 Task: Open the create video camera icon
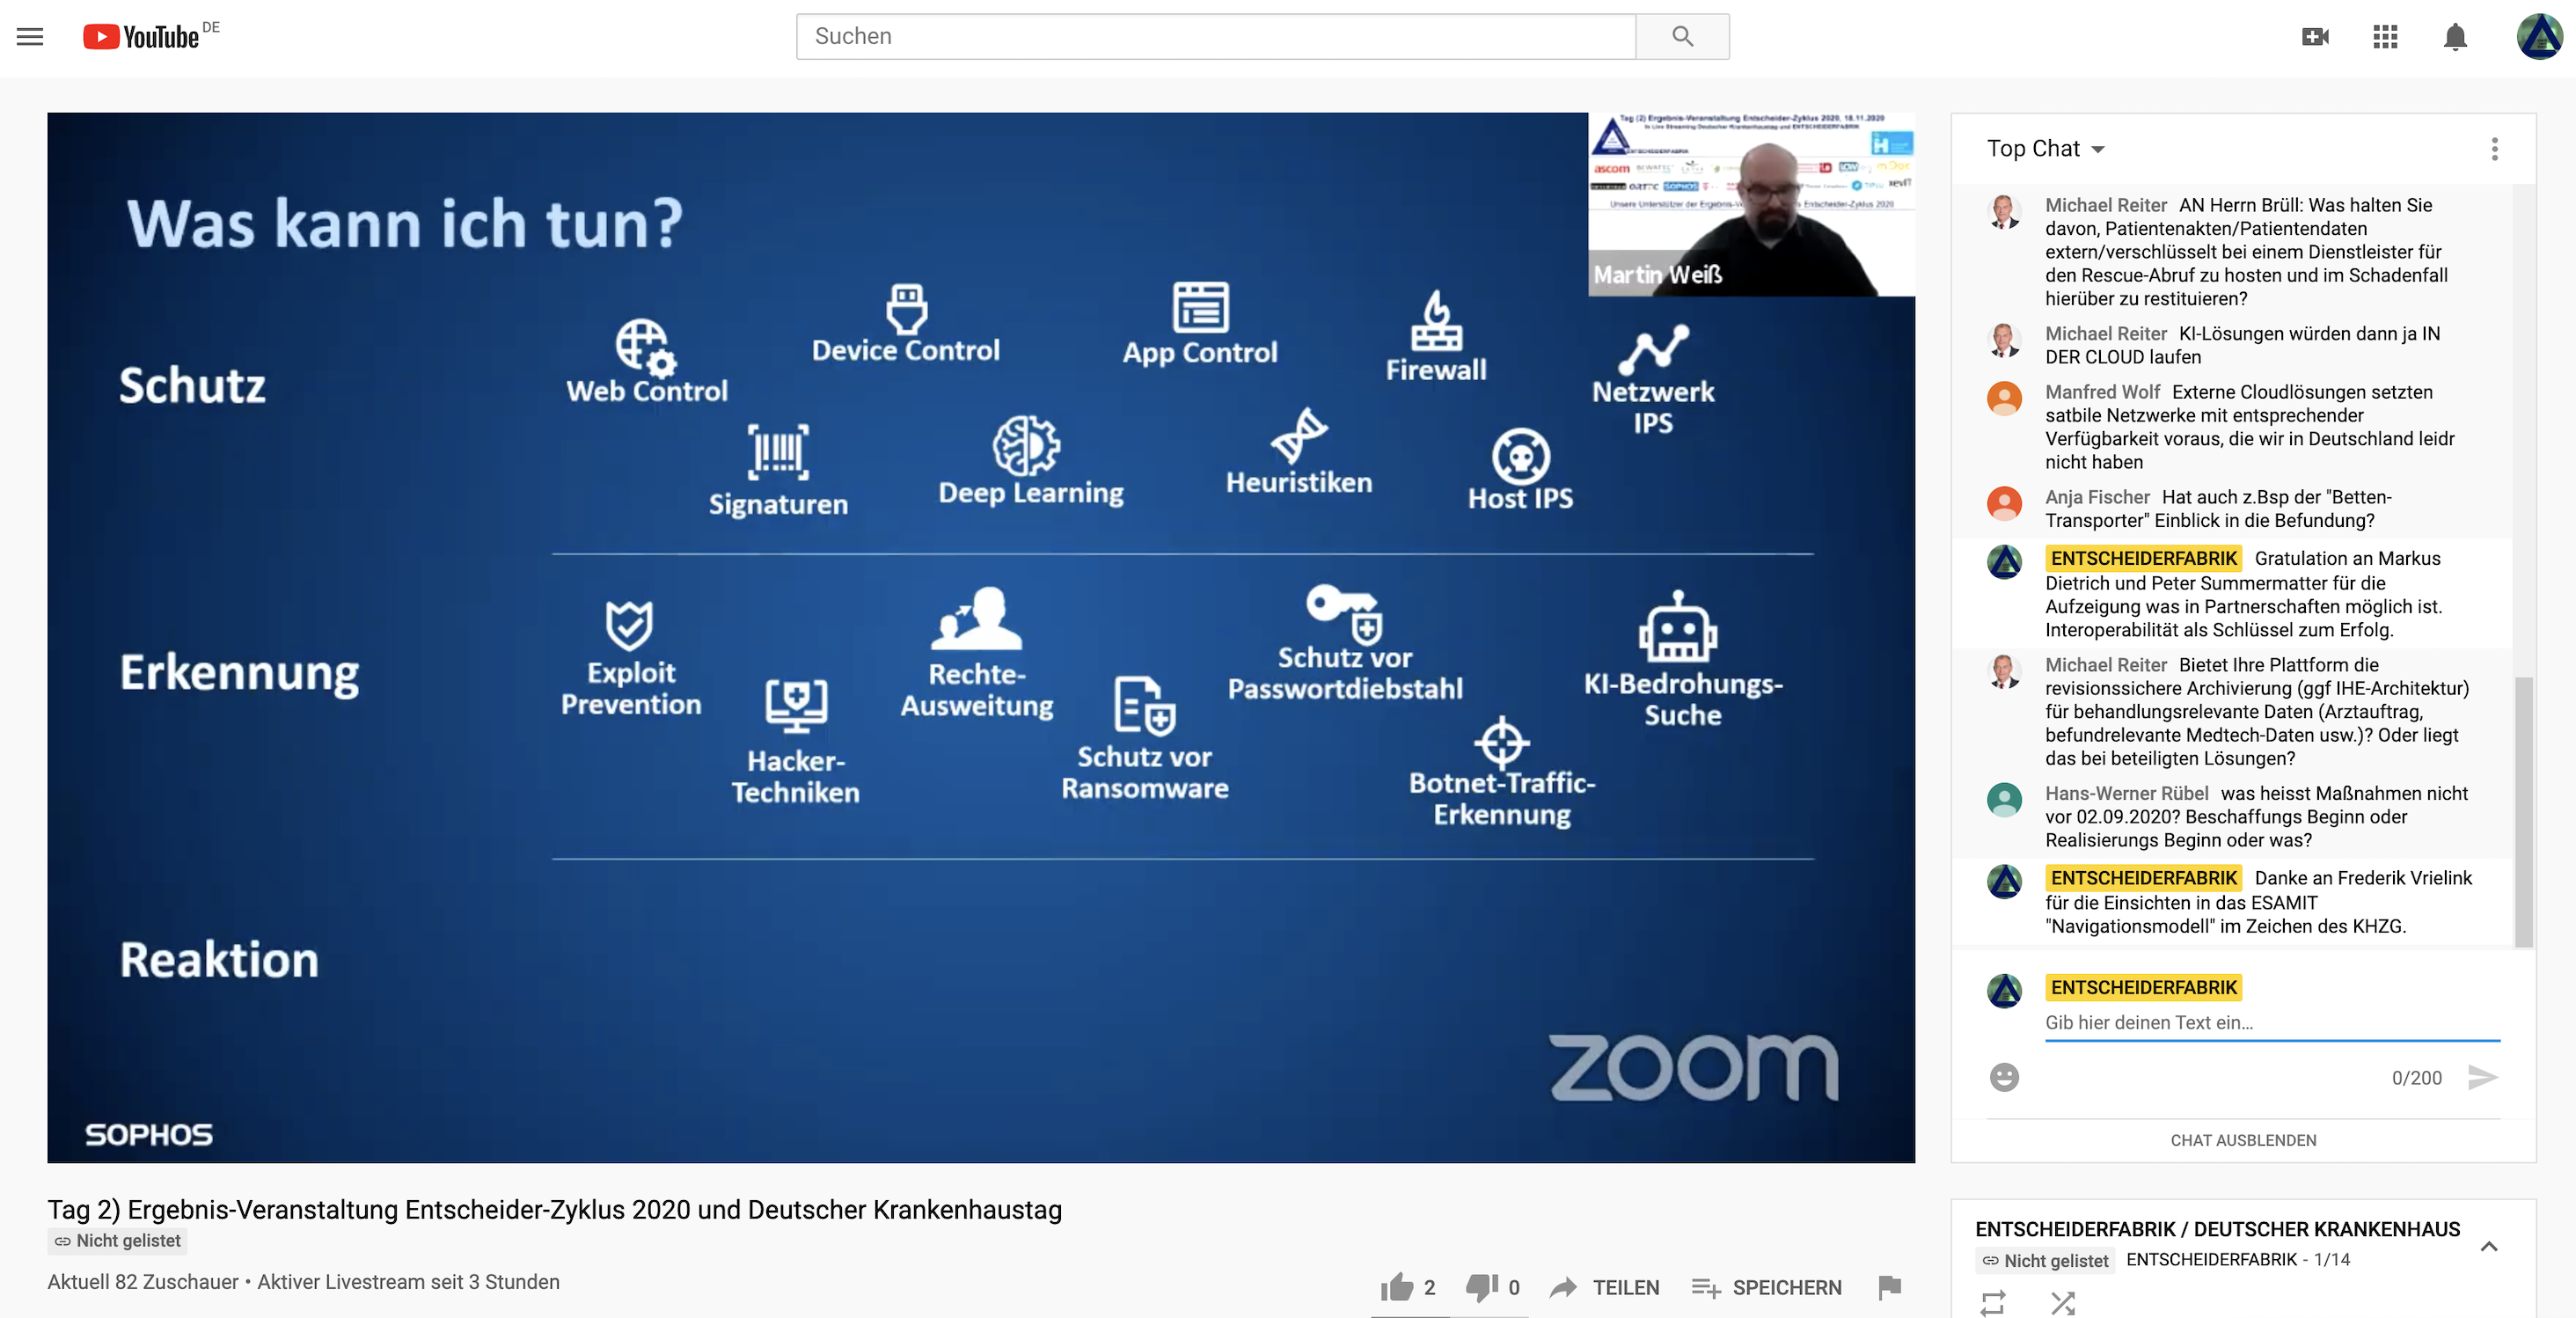click(x=2315, y=37)
